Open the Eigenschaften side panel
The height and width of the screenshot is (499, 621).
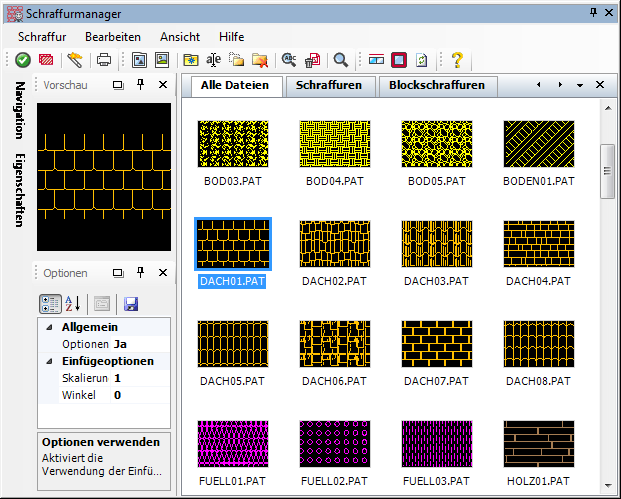(x=19, y=192)
